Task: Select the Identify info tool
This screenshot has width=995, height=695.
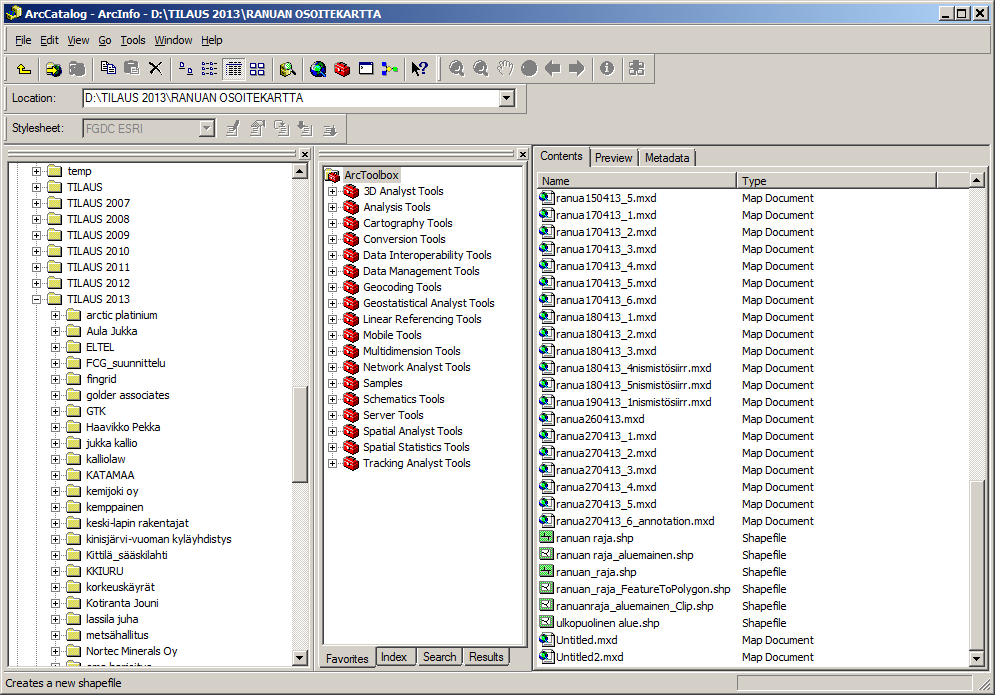Action: 607,69
